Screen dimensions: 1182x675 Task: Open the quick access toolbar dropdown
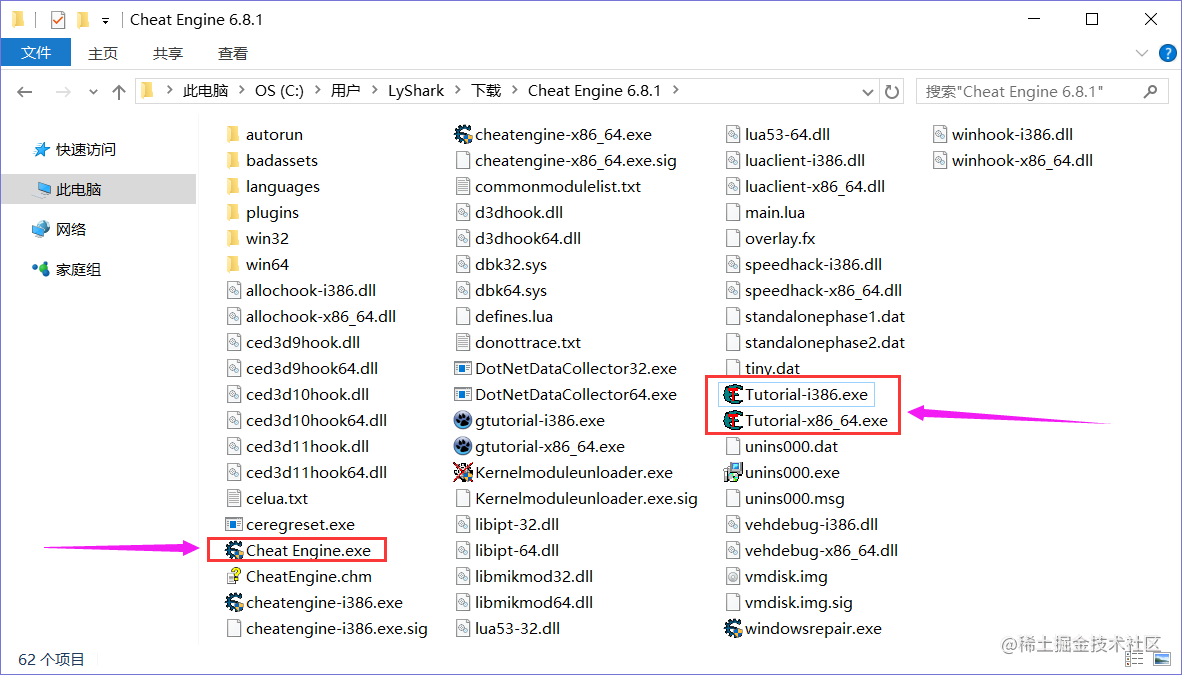point(105,20)
